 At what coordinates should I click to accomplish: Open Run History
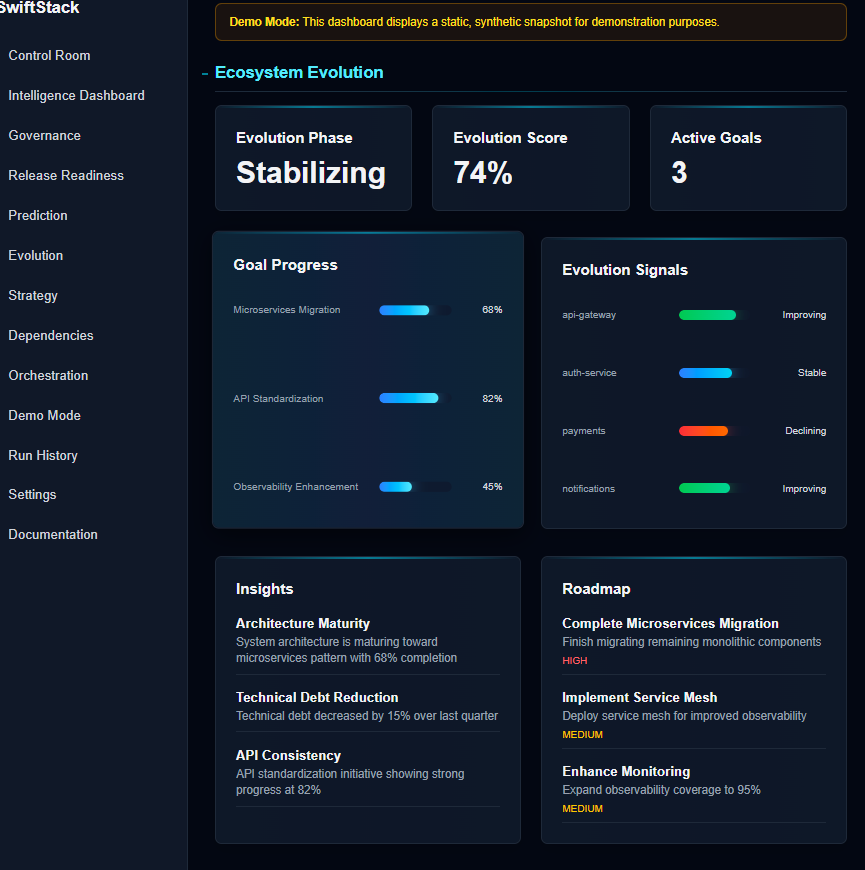[x=42, y=455]
